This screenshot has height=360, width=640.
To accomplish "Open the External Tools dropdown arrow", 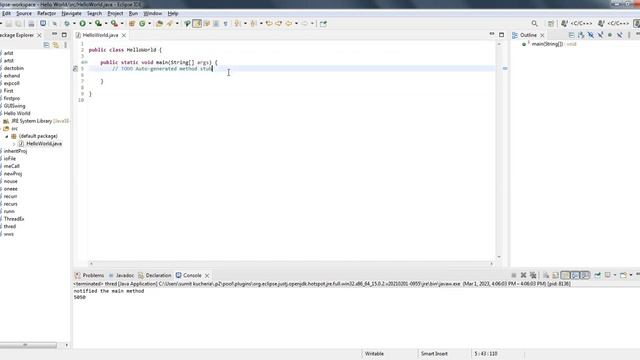I will pyautogui.click(x=122, y=24).
